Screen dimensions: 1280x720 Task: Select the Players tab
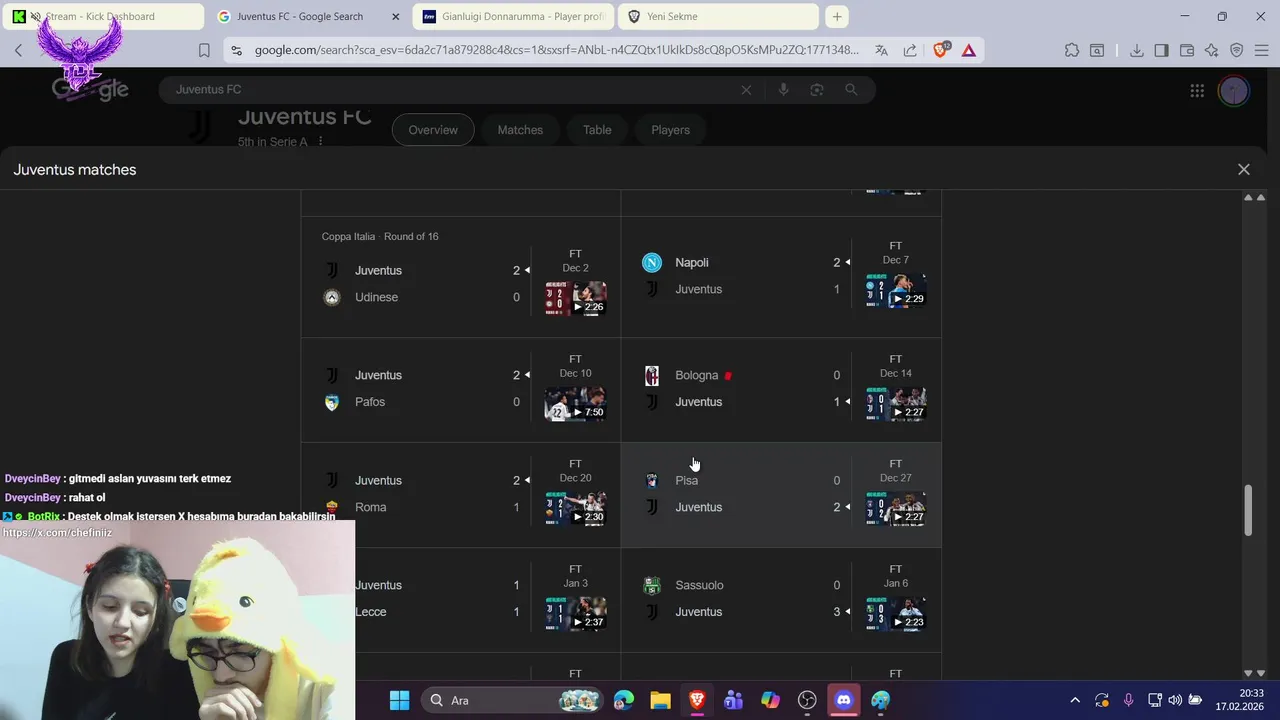coord(670,130)
